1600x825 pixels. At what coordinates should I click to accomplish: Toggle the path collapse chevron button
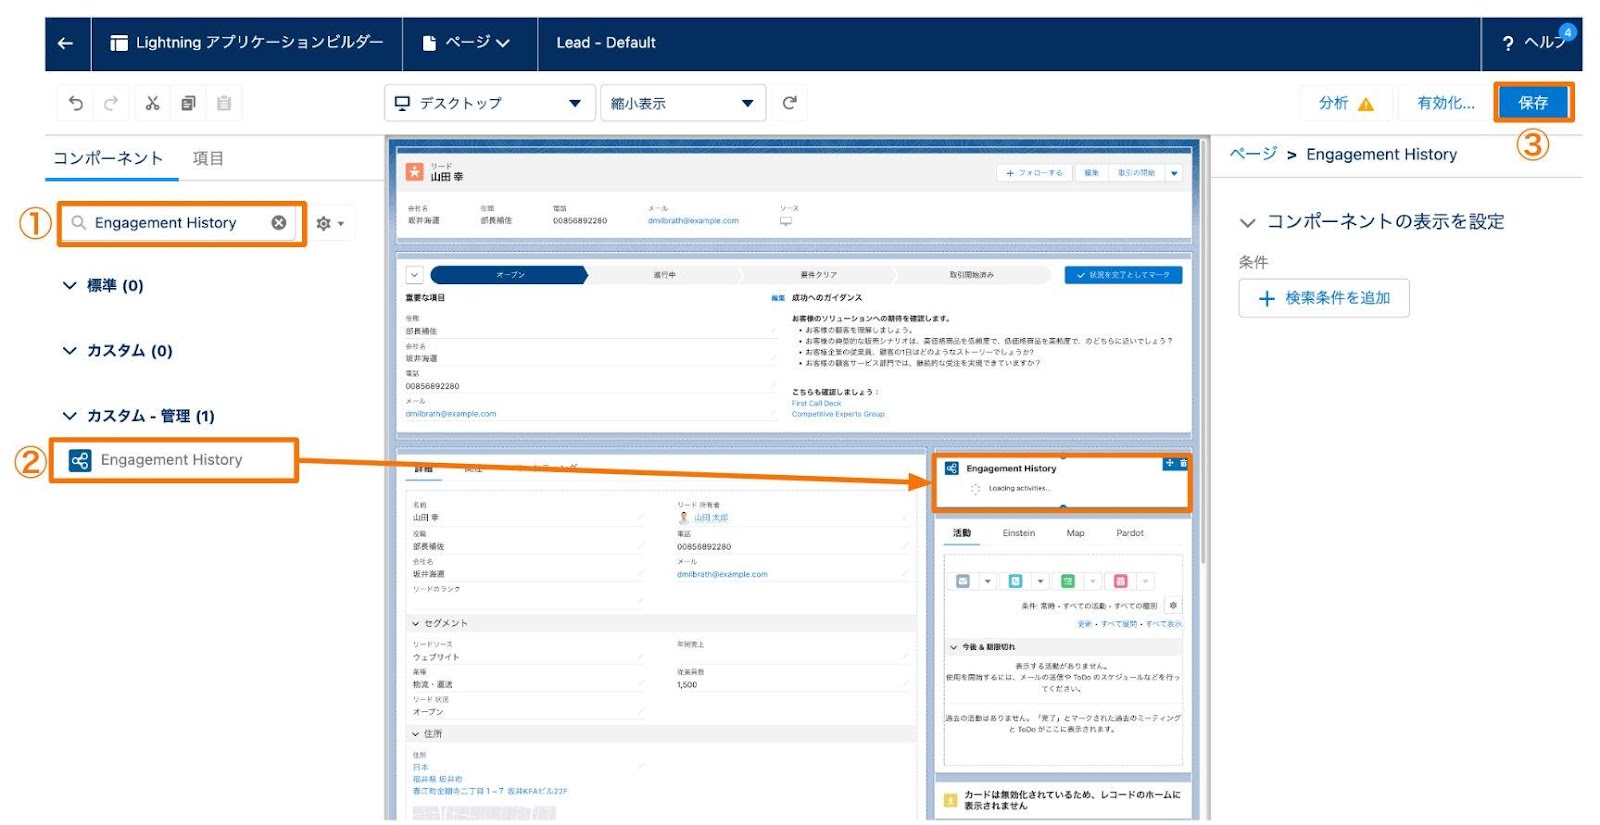(414, 275)
